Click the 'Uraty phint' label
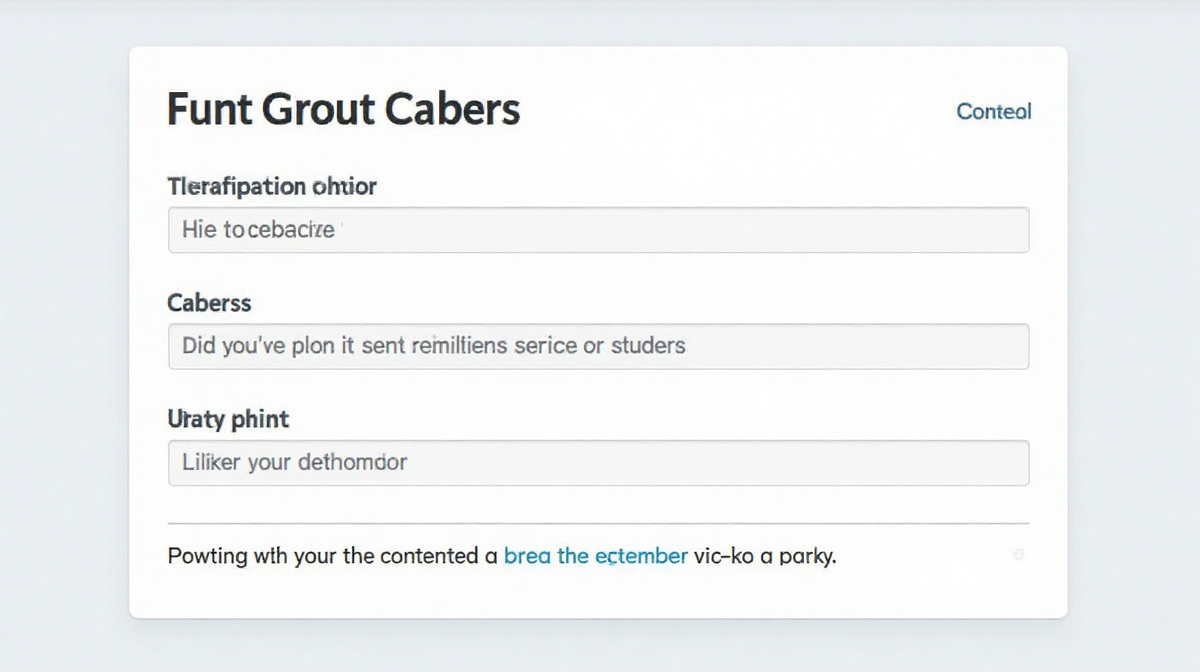Image resolution: width=1200 pixels, height=672 pixels. (x=228, y=419)
